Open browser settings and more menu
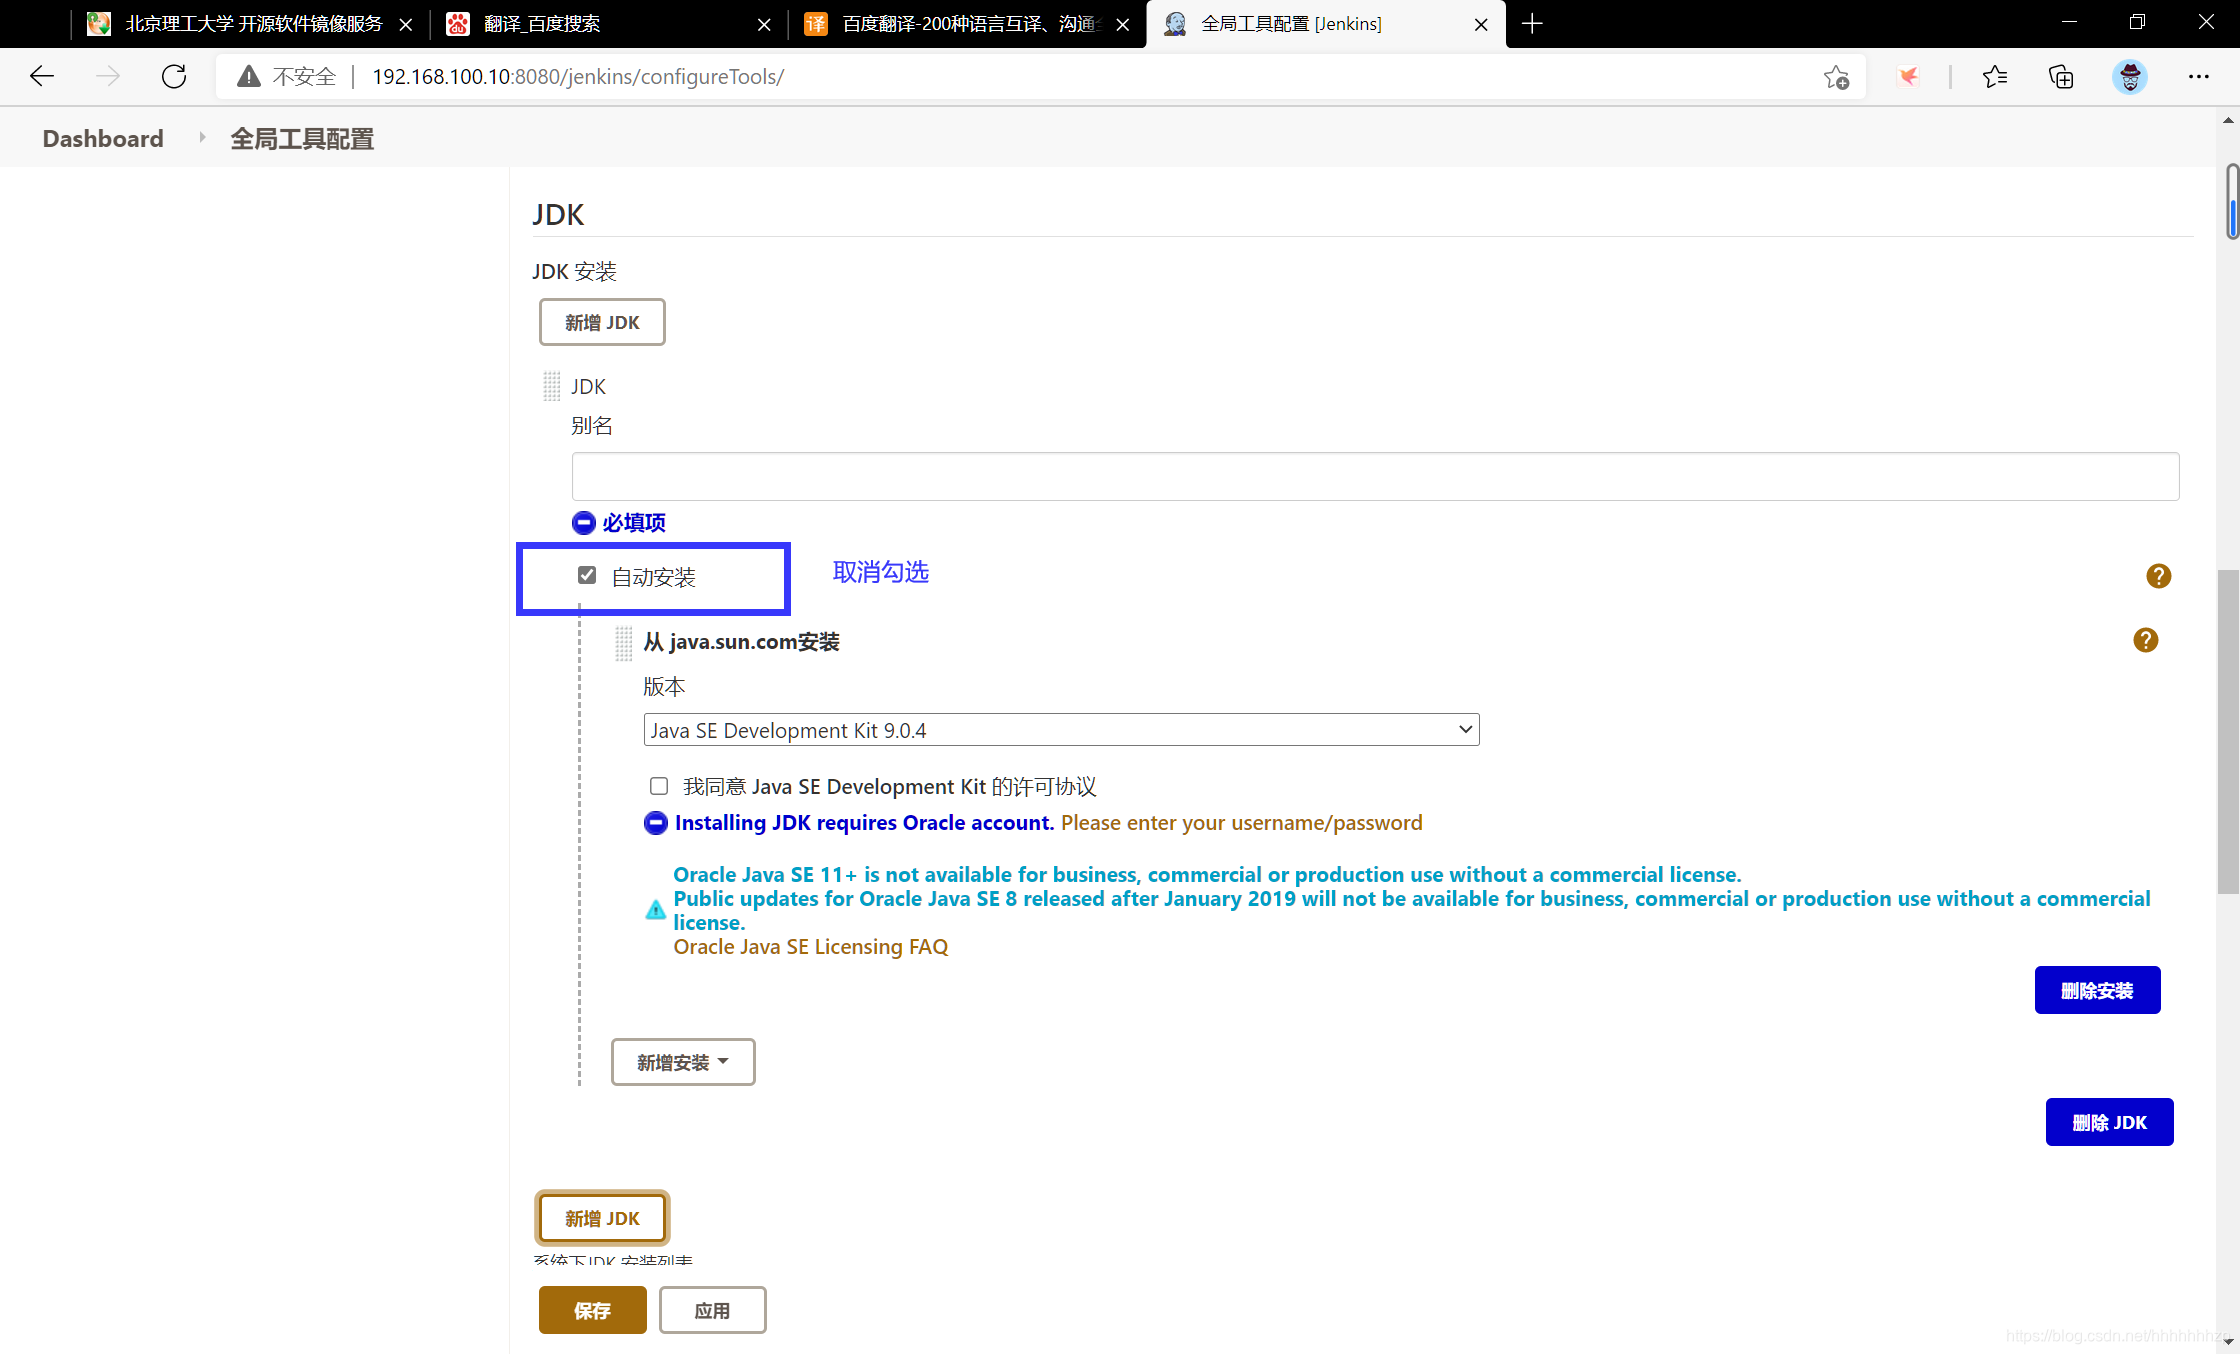Screen dimensions: 2240x1354 pyautogui.click(x=2198, y=77)
